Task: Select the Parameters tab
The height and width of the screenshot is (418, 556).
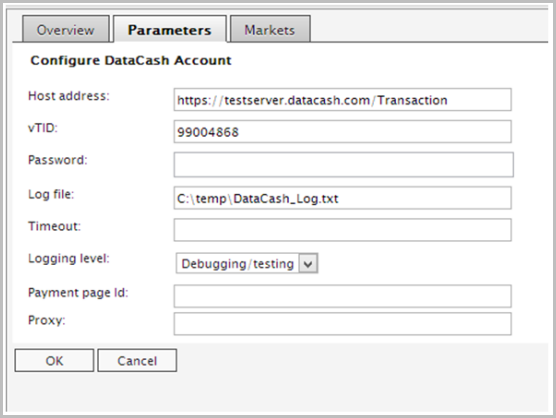Action: click(169, 29)
